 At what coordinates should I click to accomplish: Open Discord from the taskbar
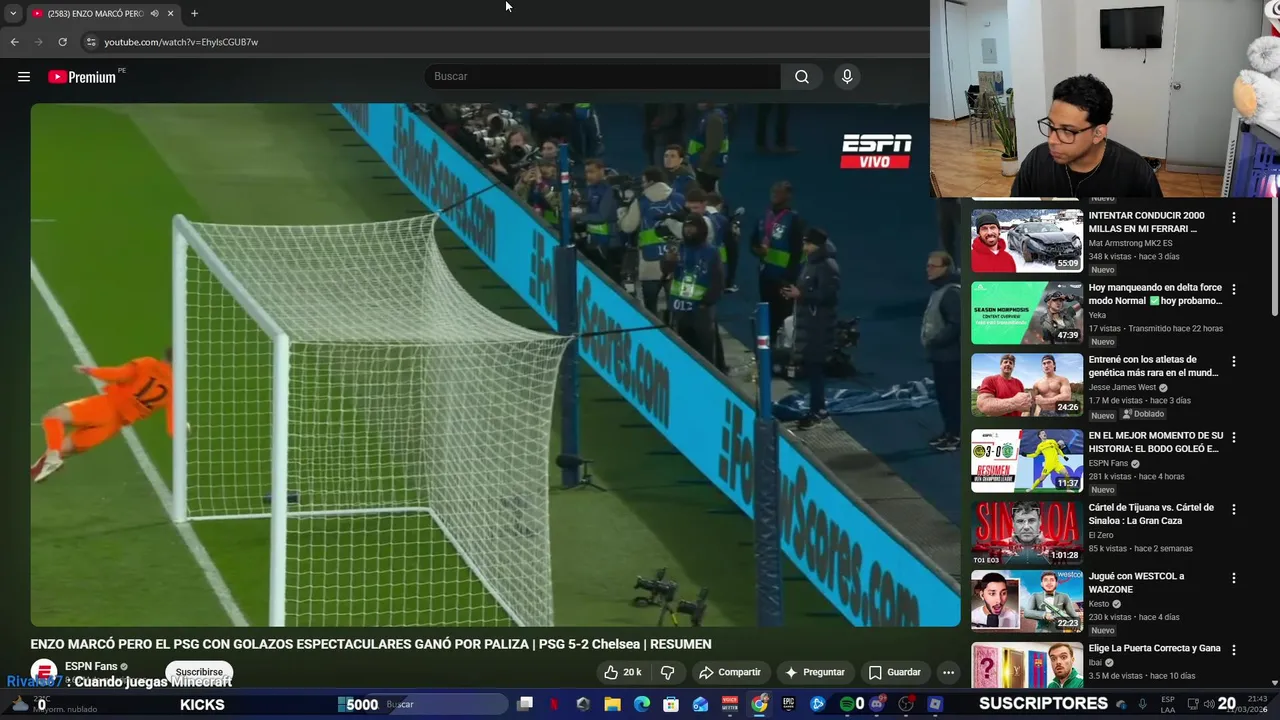click(x=876, y=704)
